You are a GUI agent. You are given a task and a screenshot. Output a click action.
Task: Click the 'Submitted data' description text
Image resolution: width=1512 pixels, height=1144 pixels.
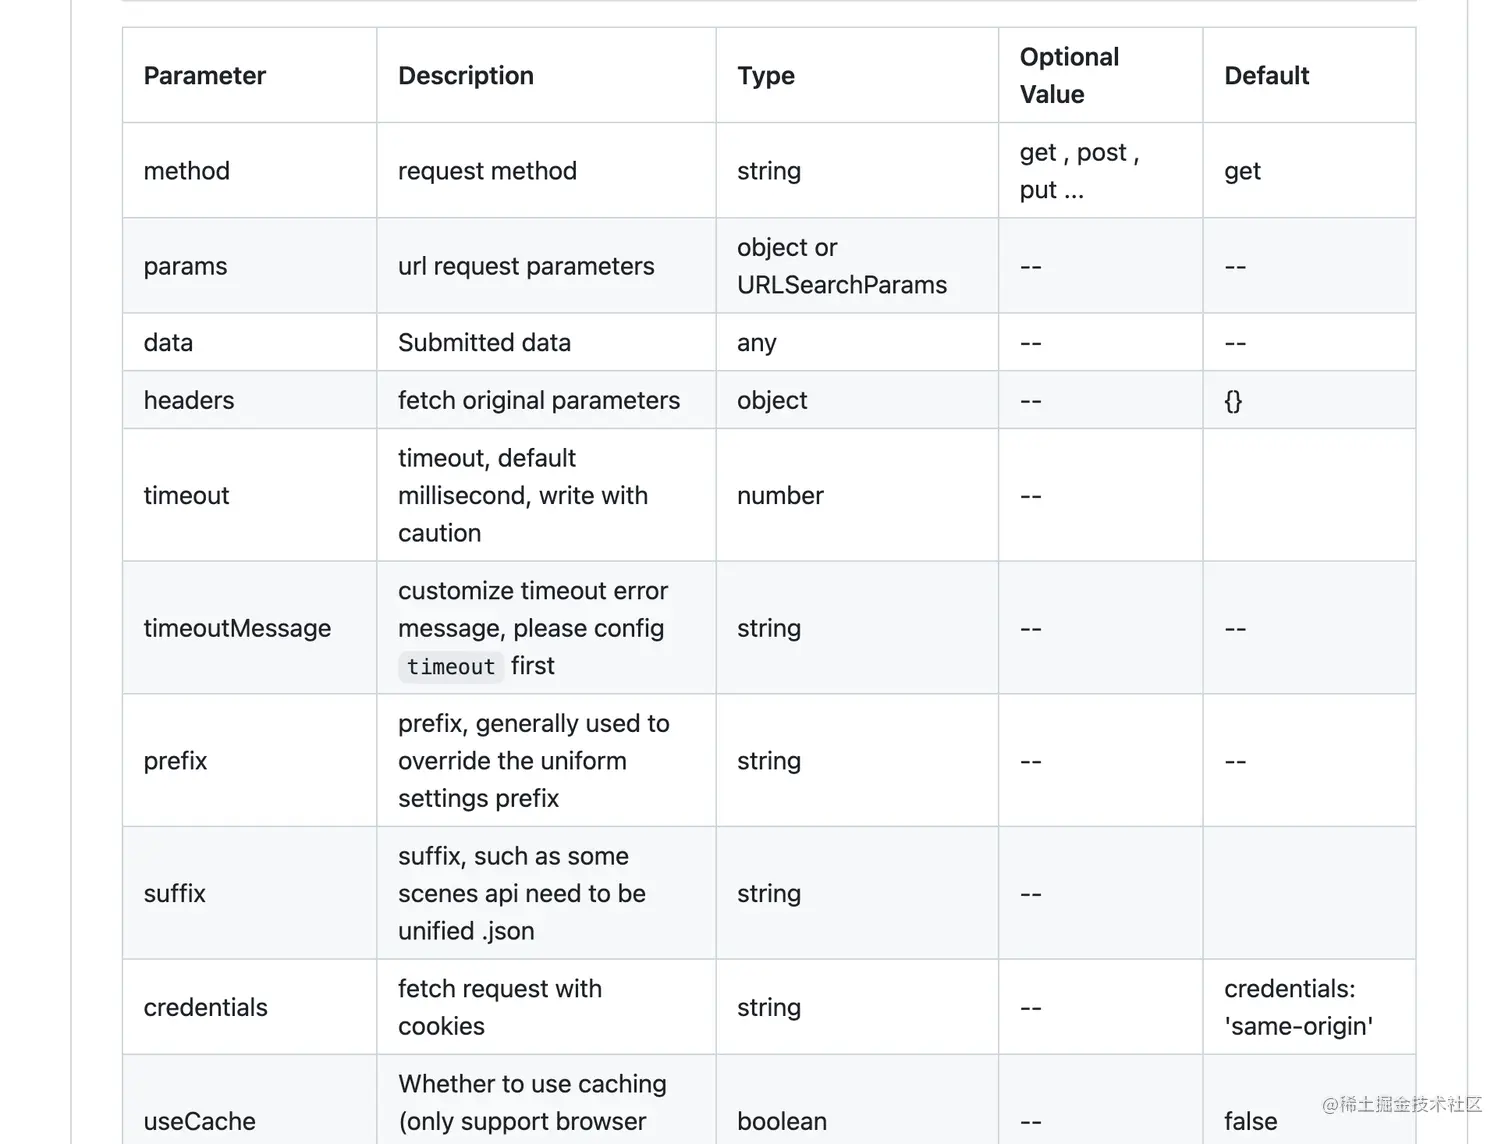[484, 343]
